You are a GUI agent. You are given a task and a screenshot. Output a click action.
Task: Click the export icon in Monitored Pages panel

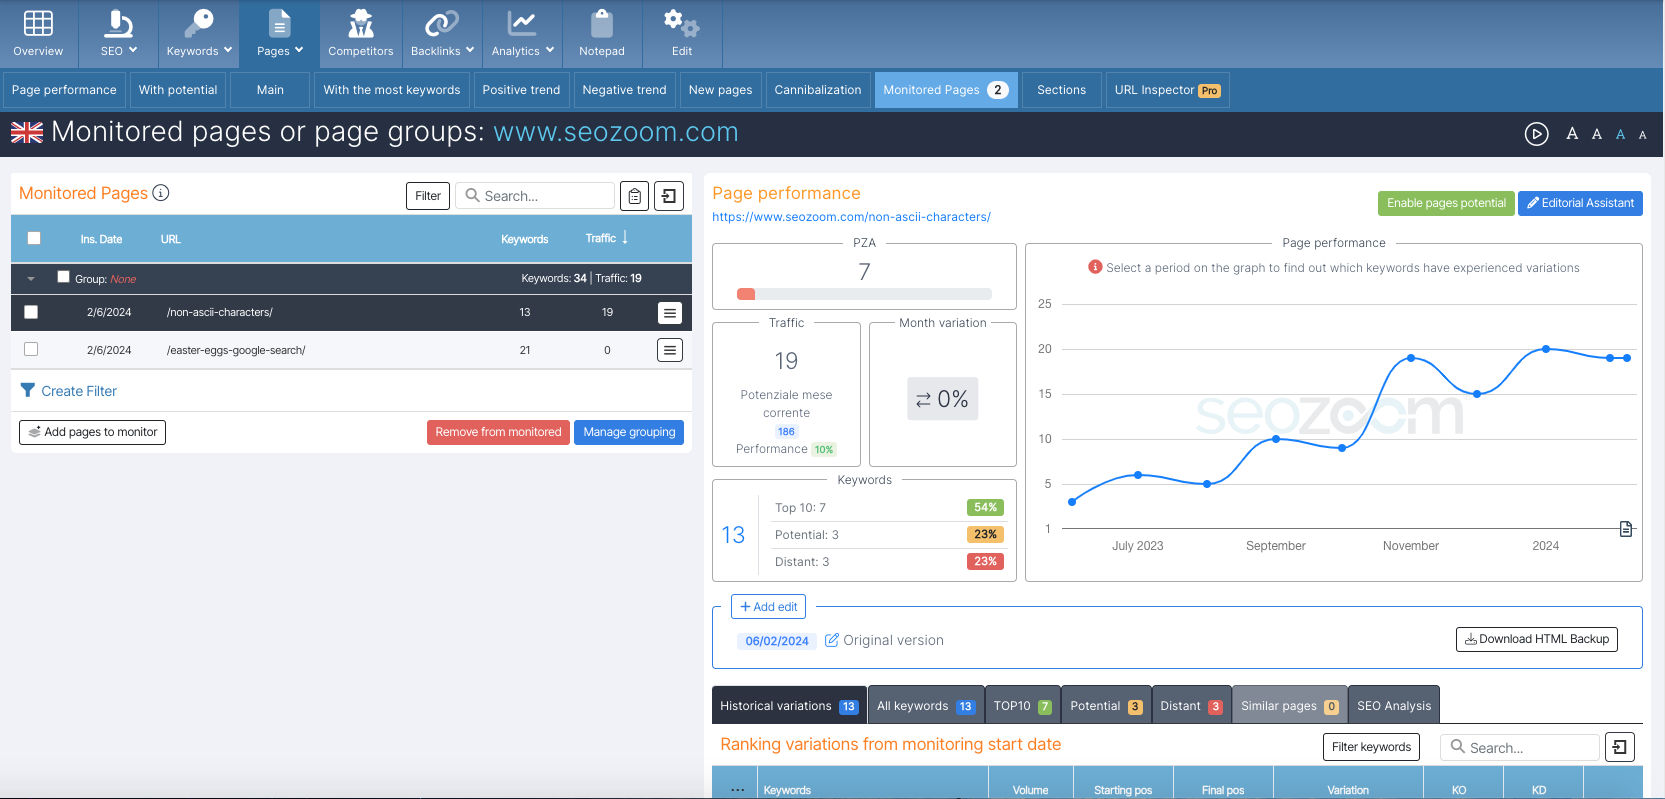tap(669, 196)
